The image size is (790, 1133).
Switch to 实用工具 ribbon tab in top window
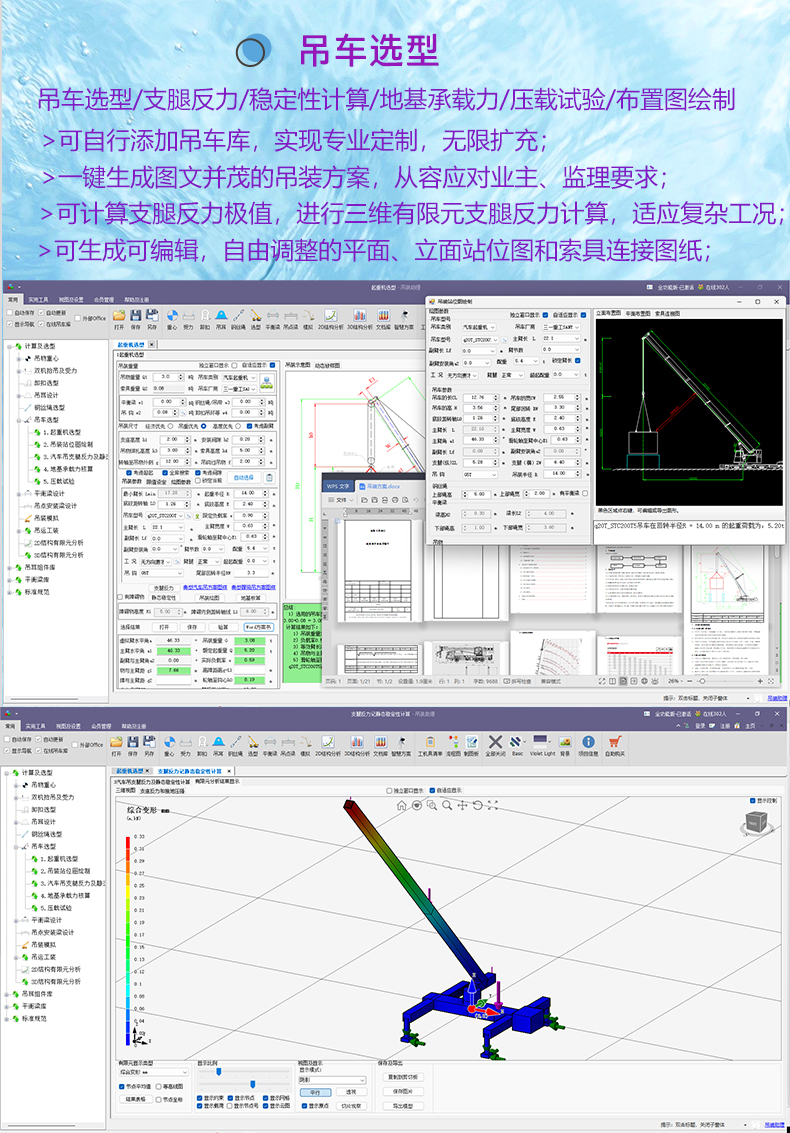pyautogui.click(x=38, y=298)
